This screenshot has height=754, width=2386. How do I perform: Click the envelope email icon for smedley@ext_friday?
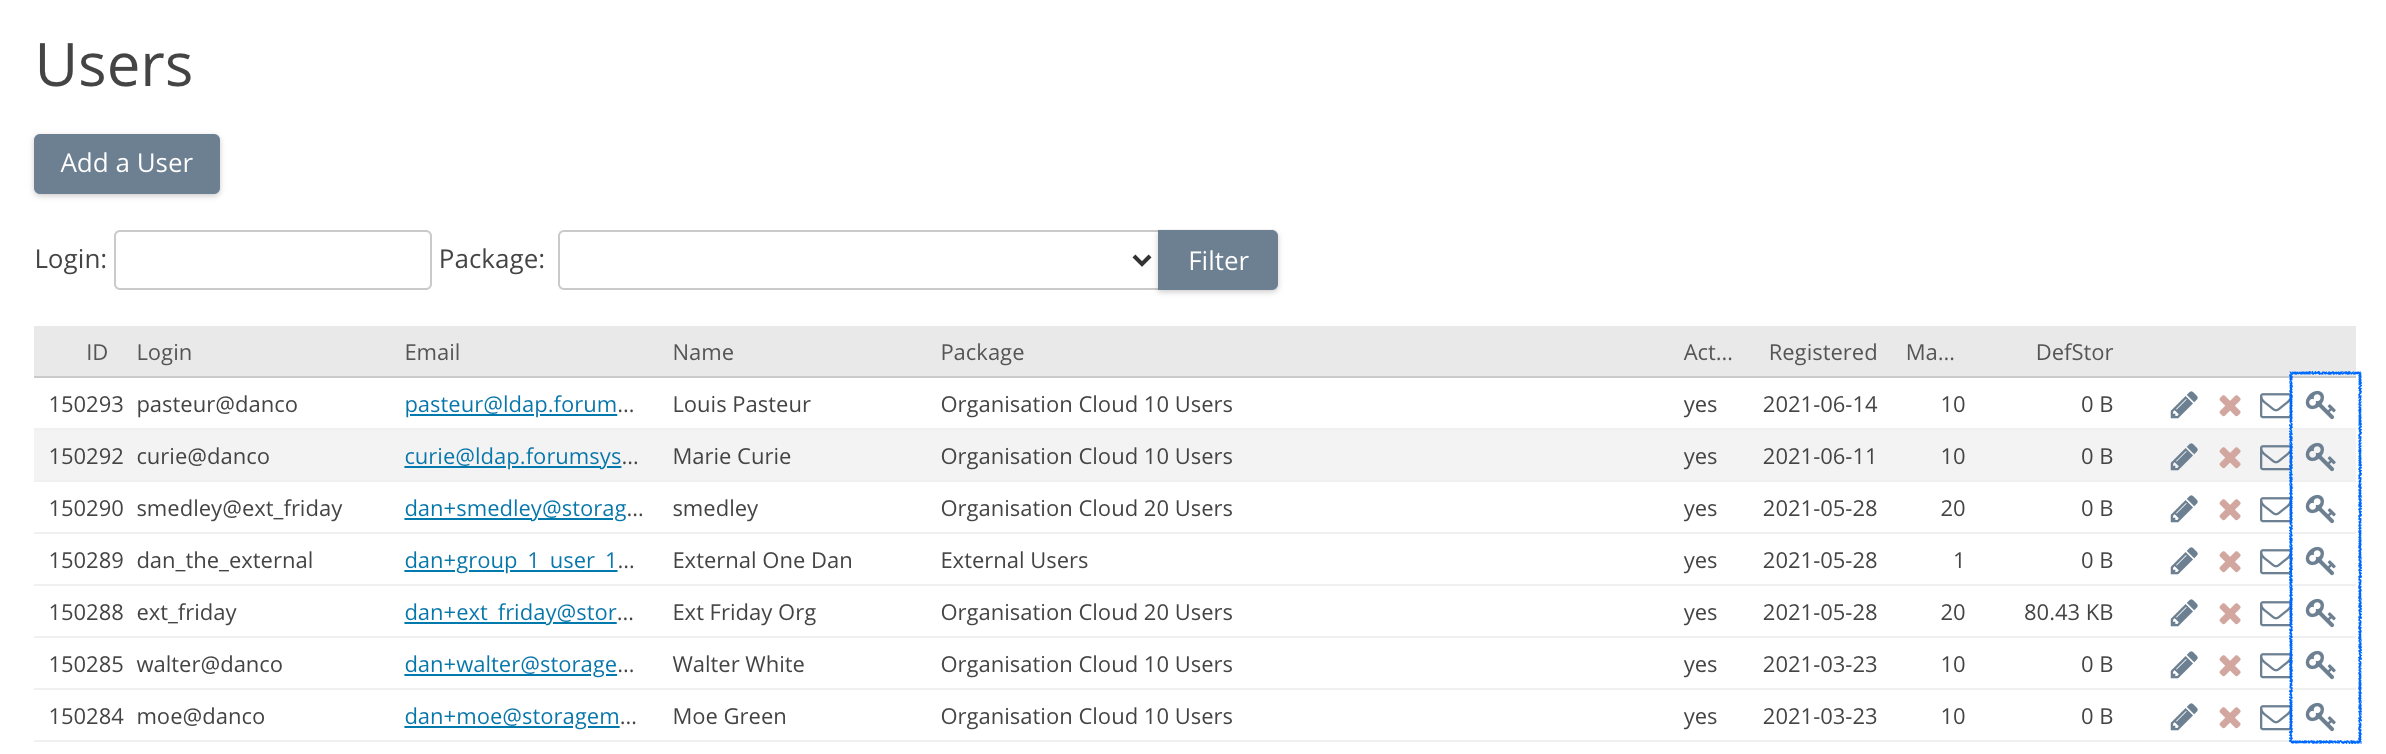pyautogui.click(x=2275, y=509)
